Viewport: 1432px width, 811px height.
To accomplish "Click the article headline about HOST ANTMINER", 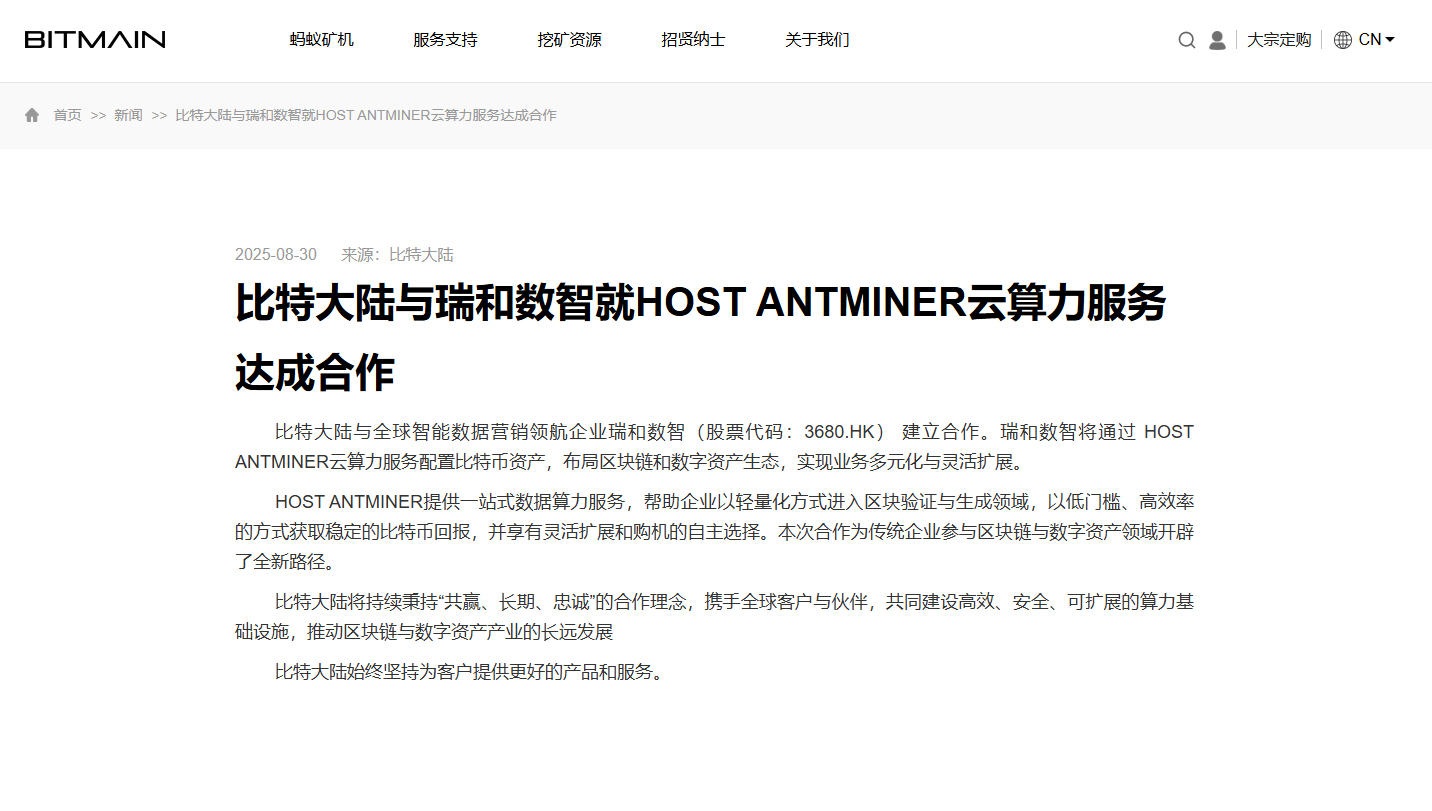I will click(x=700, y=303).
